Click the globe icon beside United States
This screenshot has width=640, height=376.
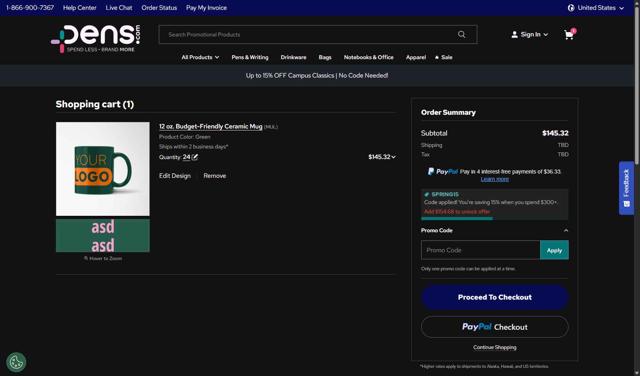(x=571, y=8)
